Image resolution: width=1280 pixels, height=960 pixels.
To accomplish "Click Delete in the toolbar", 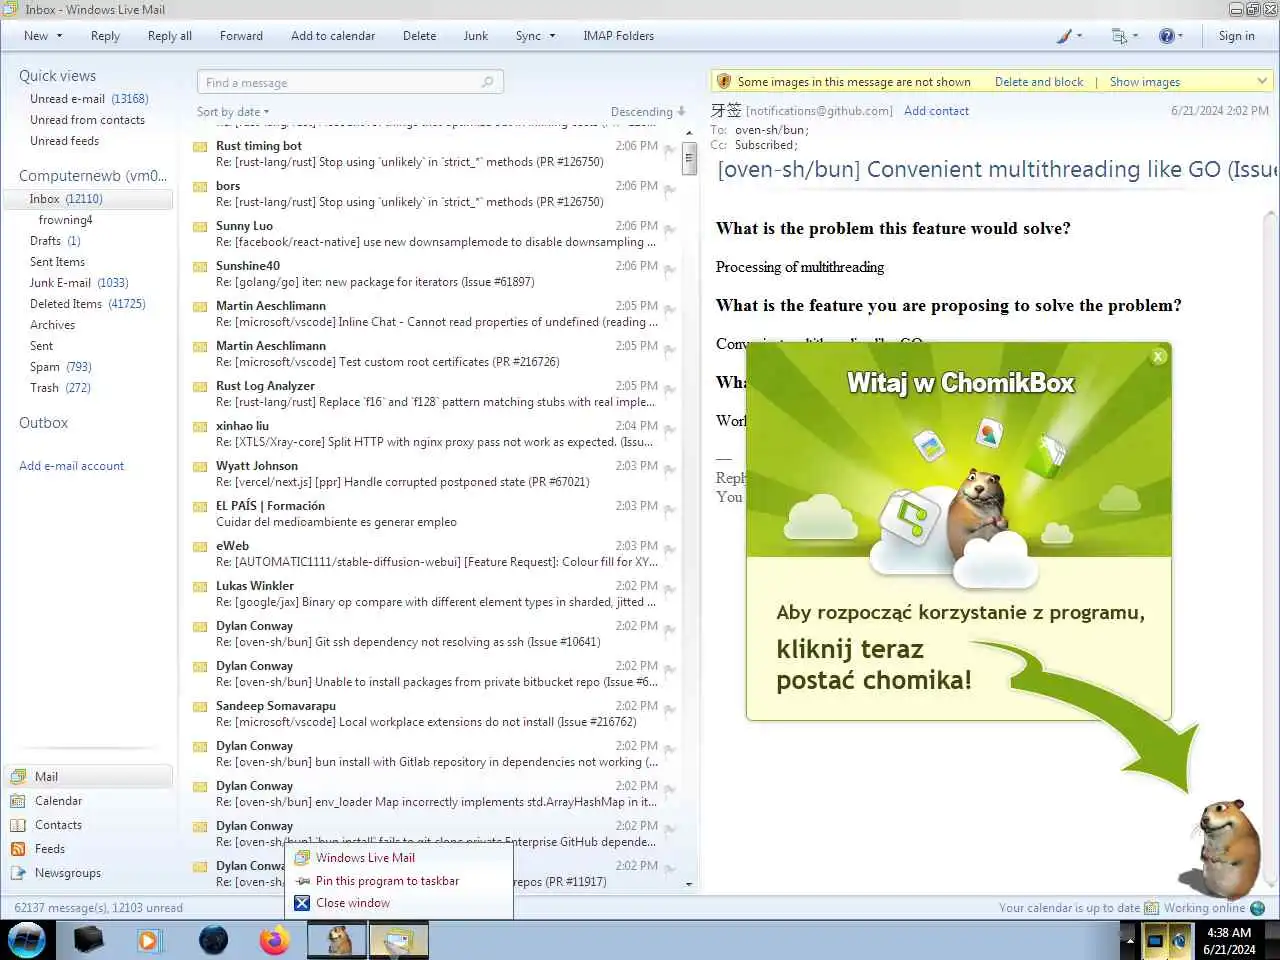I will pos(419,36).
